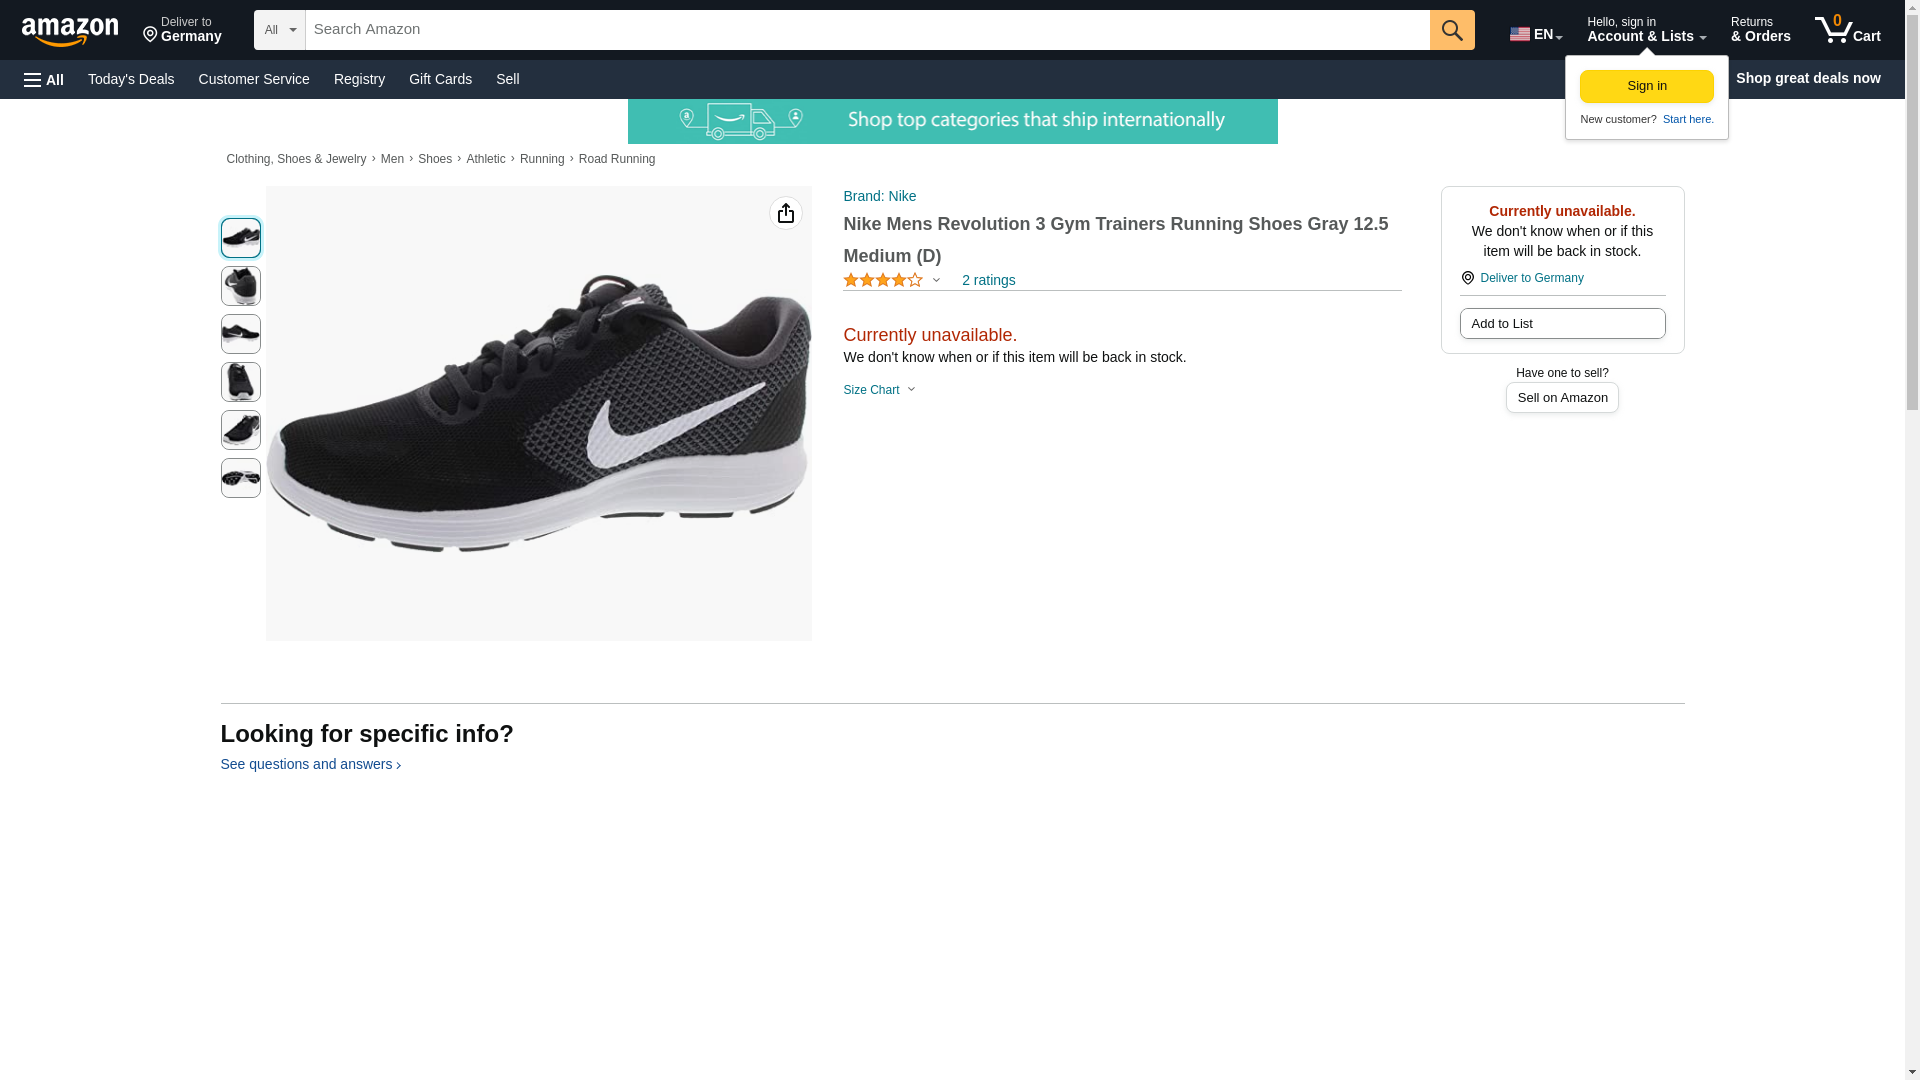Image resolution: width=1920 pixels, height=1080 pixels.
Task: Click the Add to List button
Action: point(1561,324)
